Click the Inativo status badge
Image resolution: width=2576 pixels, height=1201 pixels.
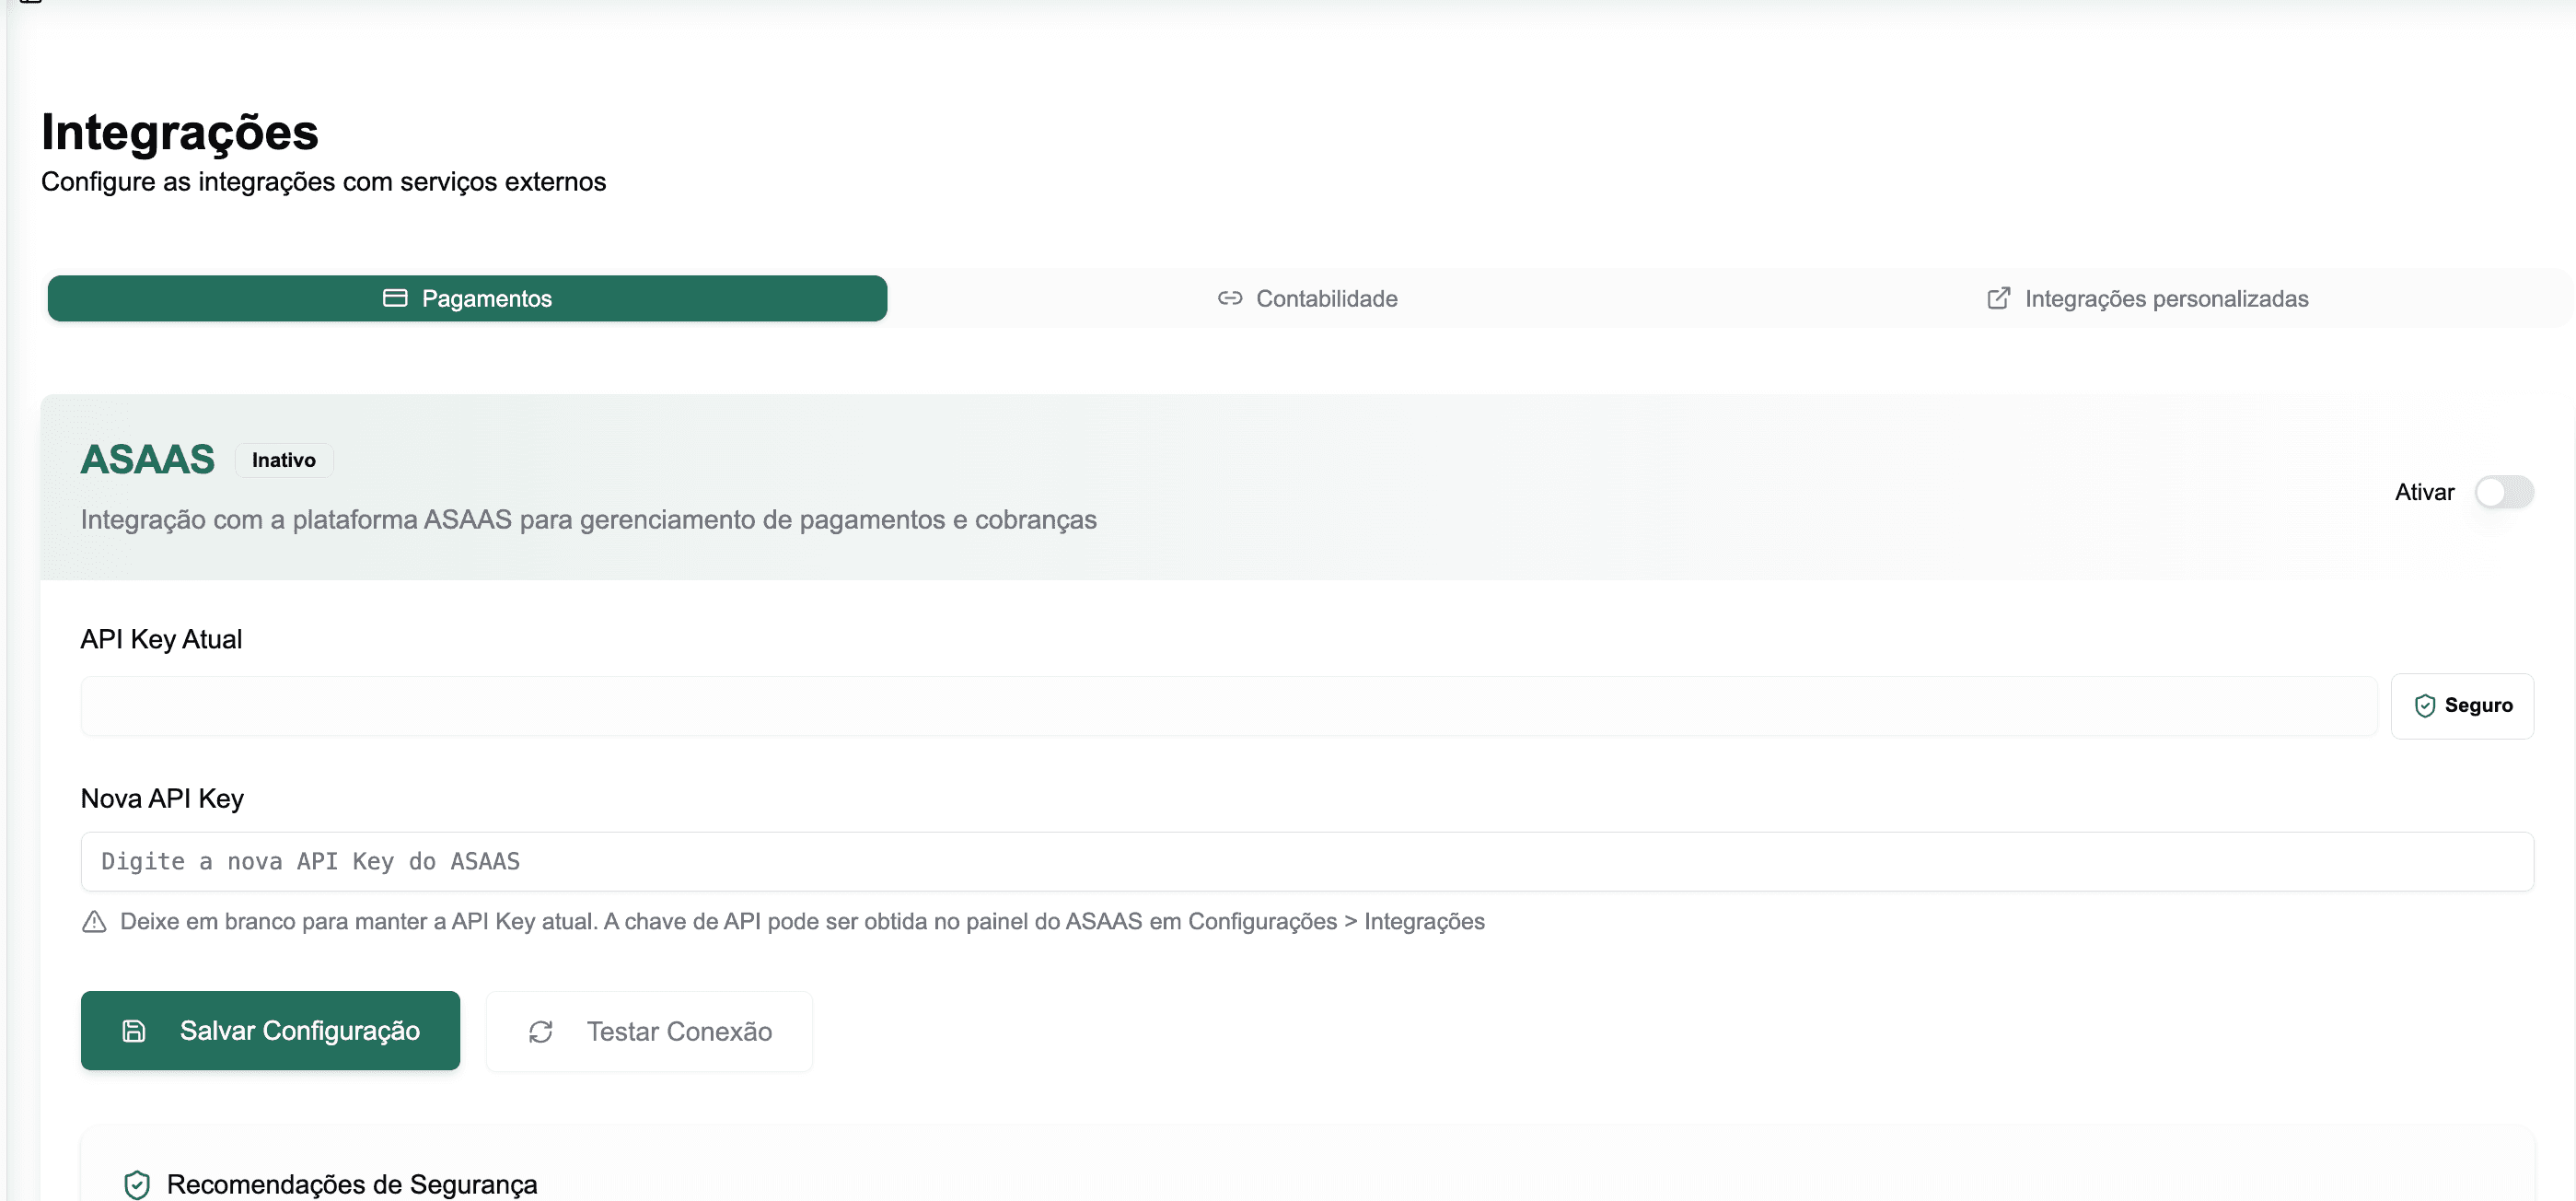pyautogui.click(x=283, y=460)
